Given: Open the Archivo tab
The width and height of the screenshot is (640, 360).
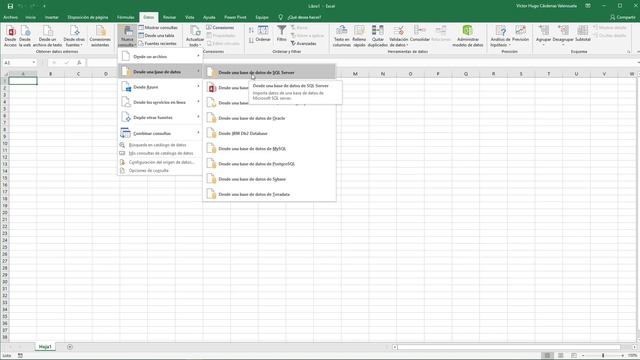Looking at the screenshot, I should 11,17.
